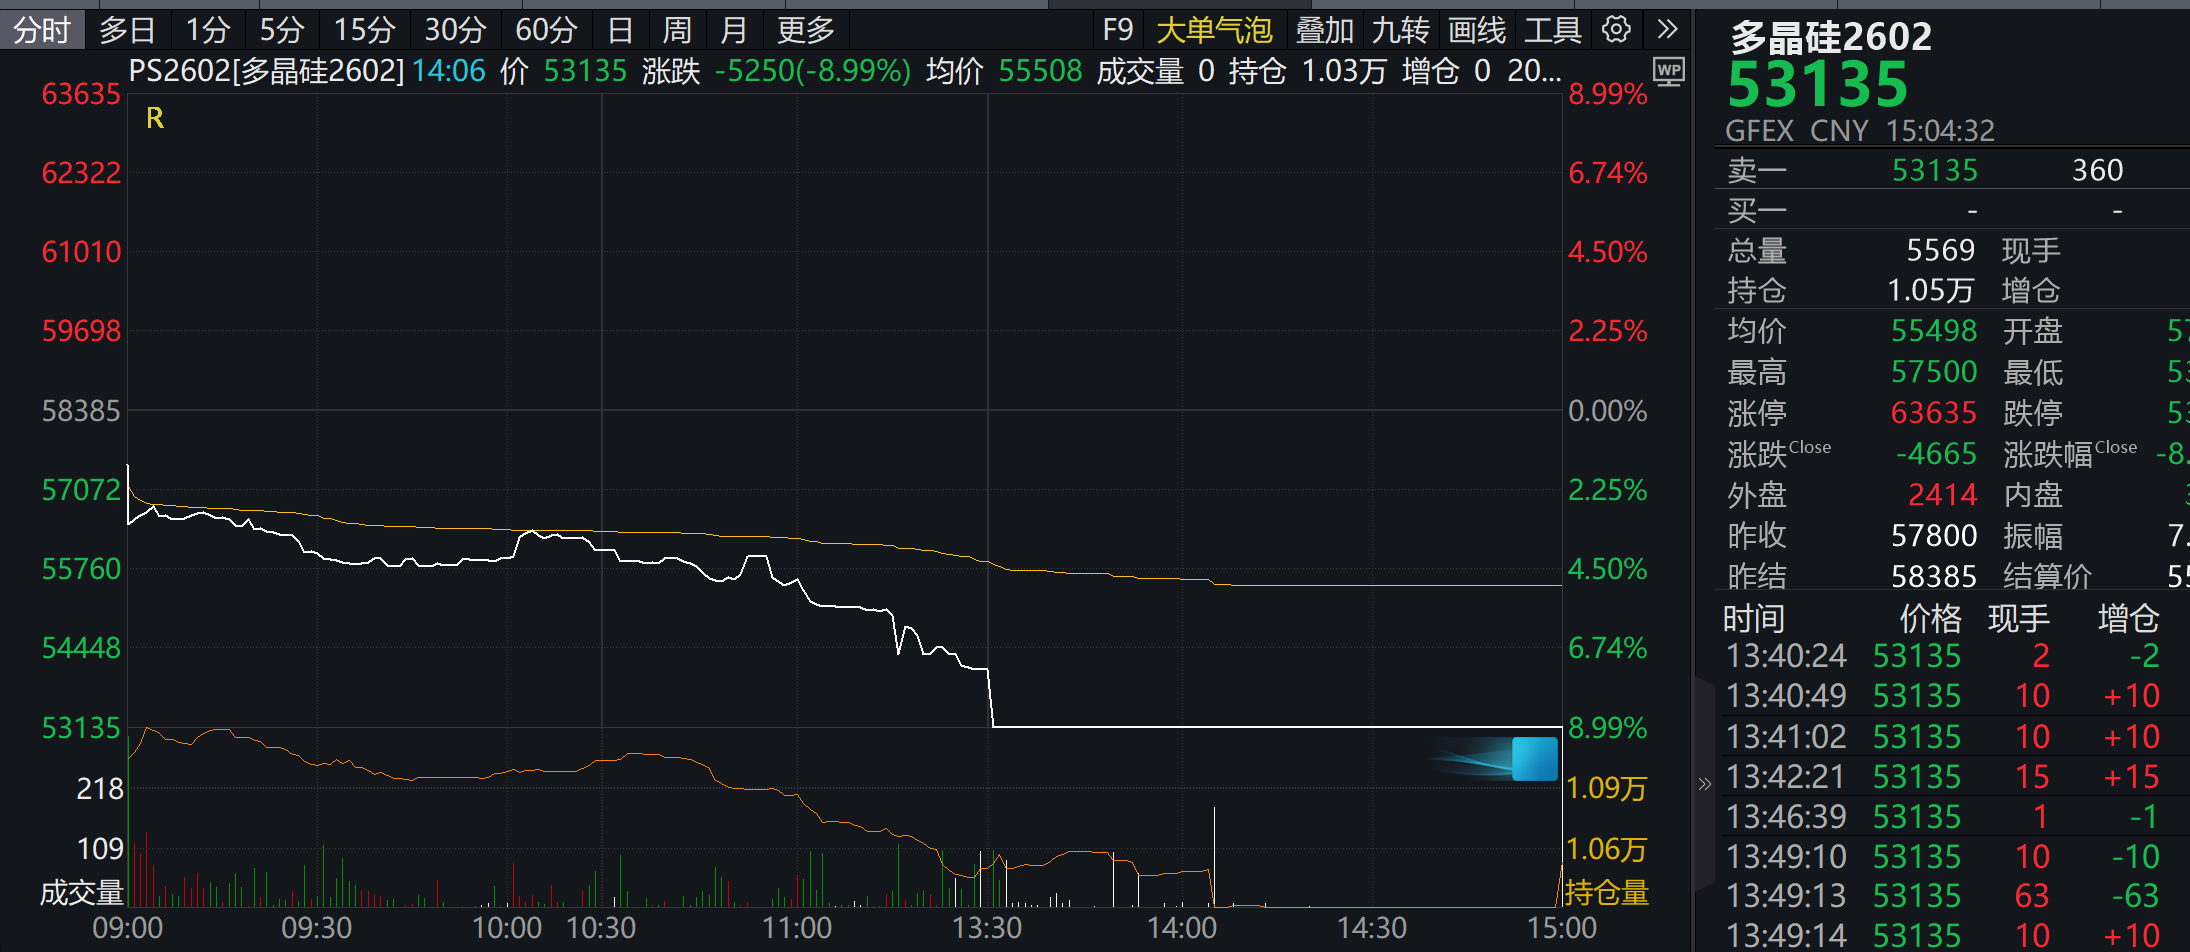Toggle the 叠加 overlay option
Image resolution: width=2190 pixels, height=952 pixels.
click(1324, 31)
